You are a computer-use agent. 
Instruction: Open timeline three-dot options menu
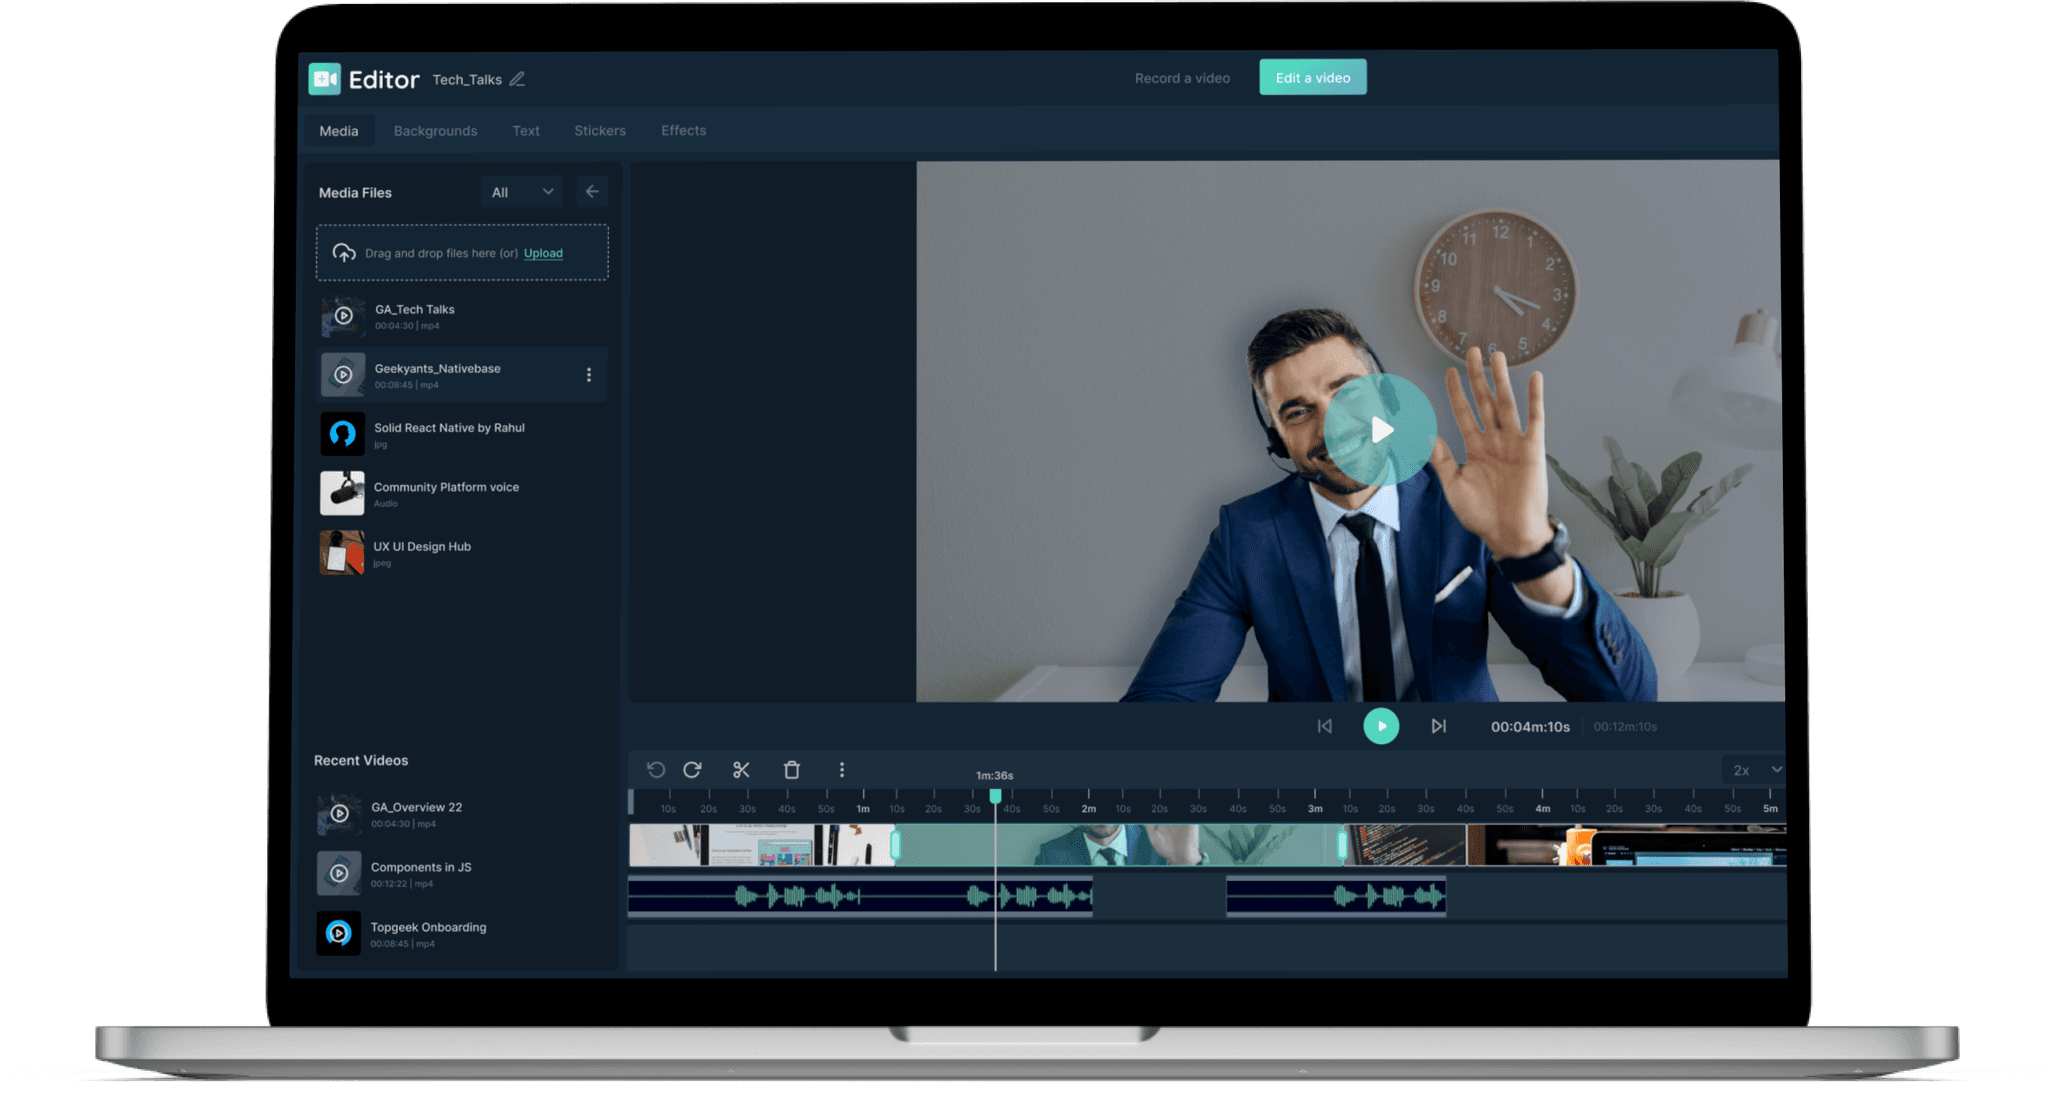(x=841, y=769)
